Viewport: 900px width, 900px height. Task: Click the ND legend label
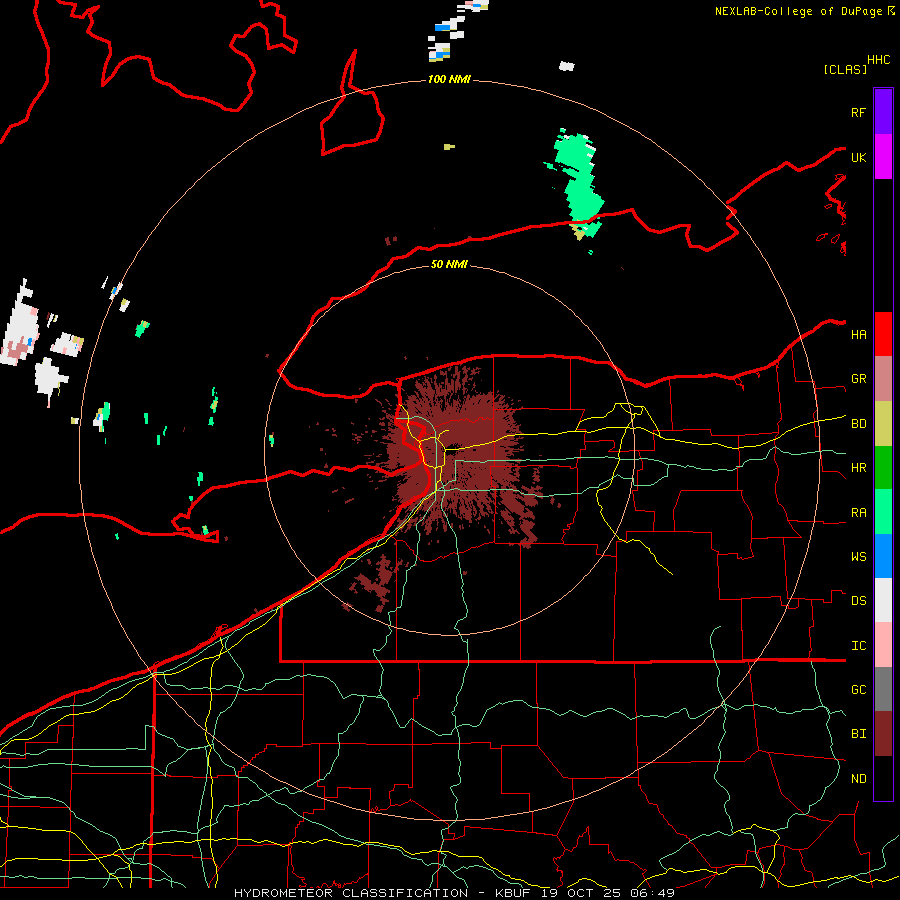point(858,779)
